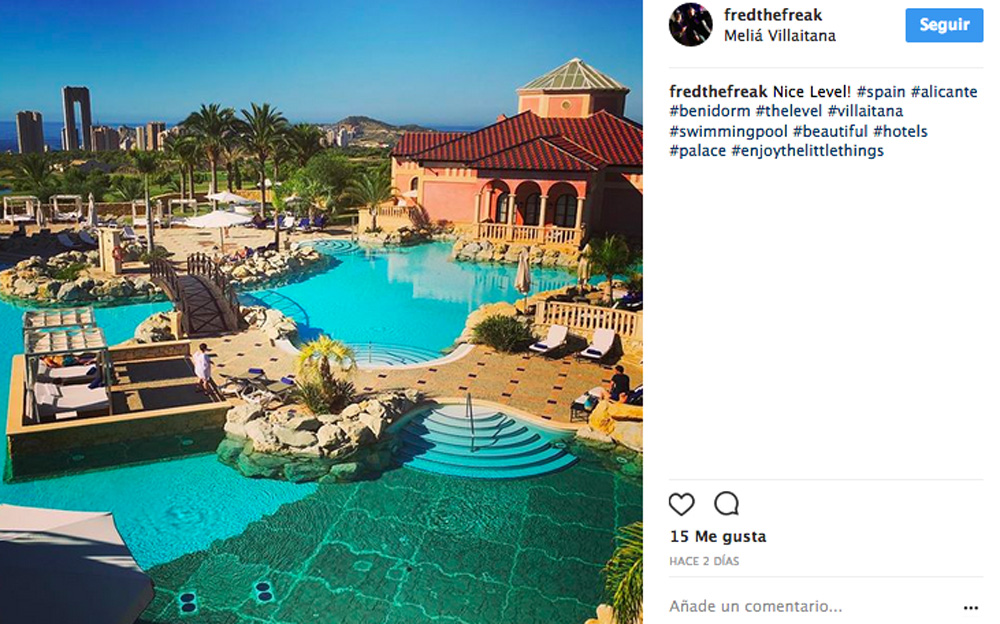
Task: Open the #enjoythelittlethings hashtag
Action: [x=807, y=151]
